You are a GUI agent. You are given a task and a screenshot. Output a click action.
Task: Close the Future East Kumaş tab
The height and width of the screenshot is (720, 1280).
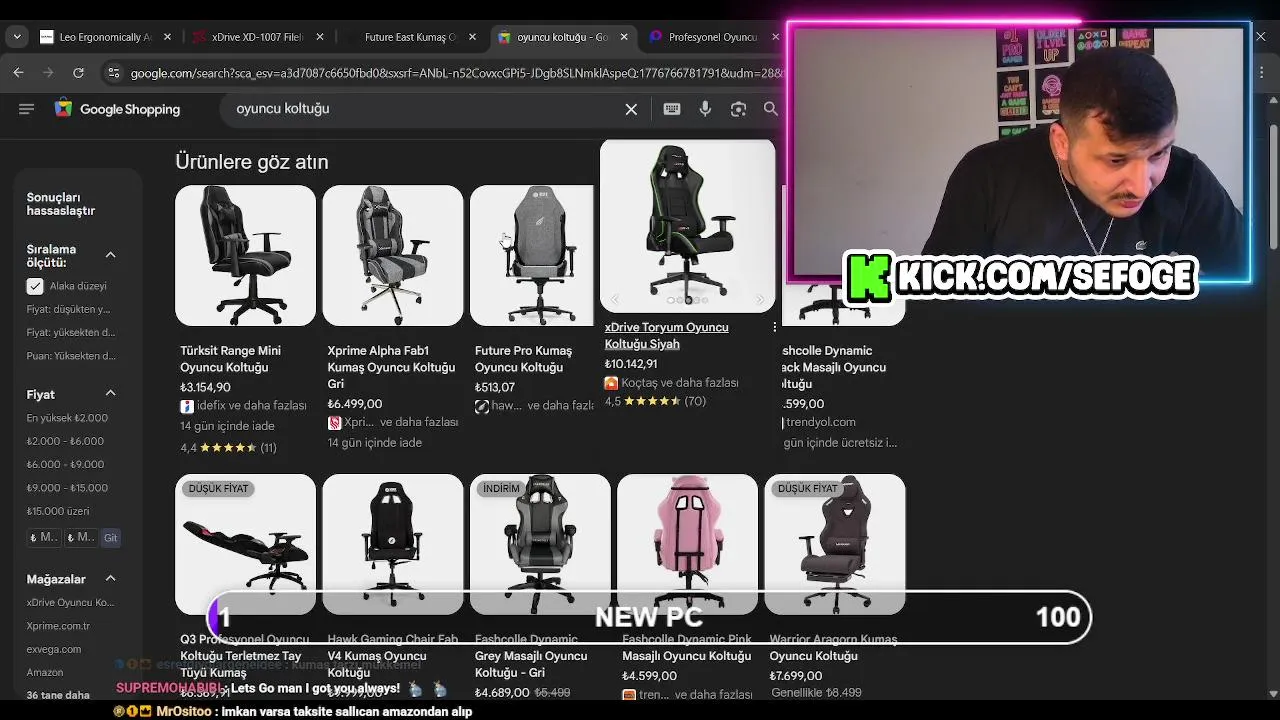tap(472, 37)
